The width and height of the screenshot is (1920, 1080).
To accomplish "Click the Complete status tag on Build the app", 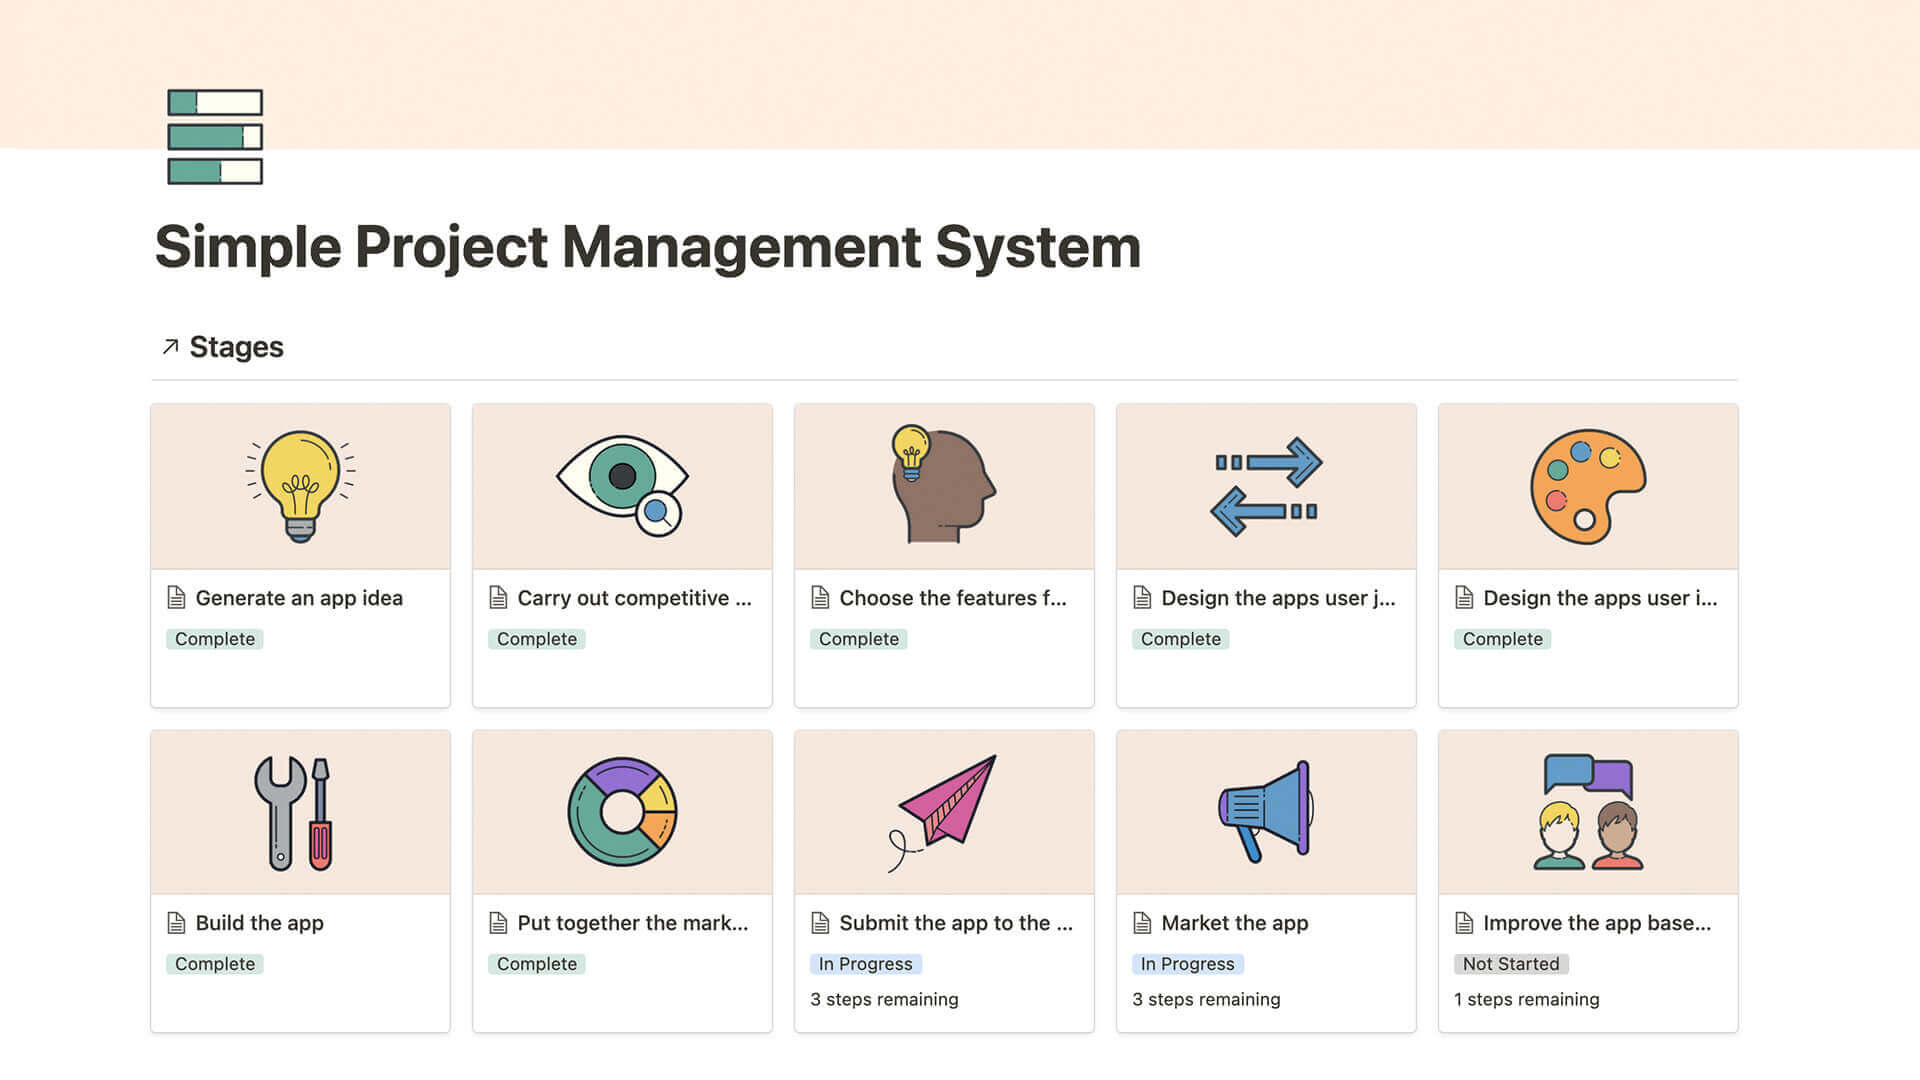I will tap(214, 963).
